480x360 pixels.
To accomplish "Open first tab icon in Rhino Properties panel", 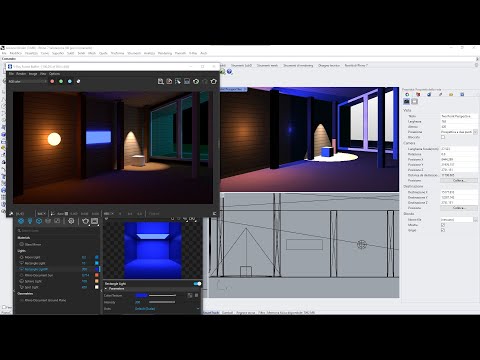I will tap(407, 95).
